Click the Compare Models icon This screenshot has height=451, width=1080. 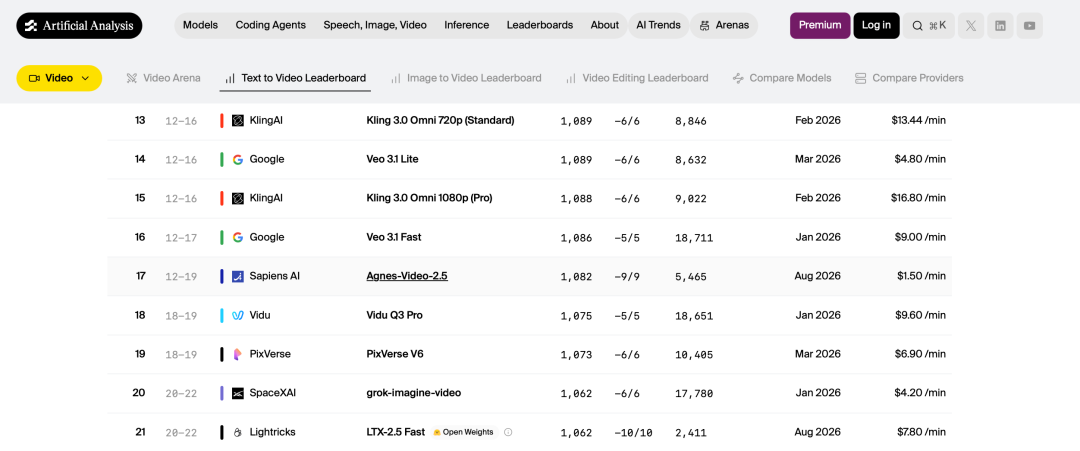coord(738,78)
